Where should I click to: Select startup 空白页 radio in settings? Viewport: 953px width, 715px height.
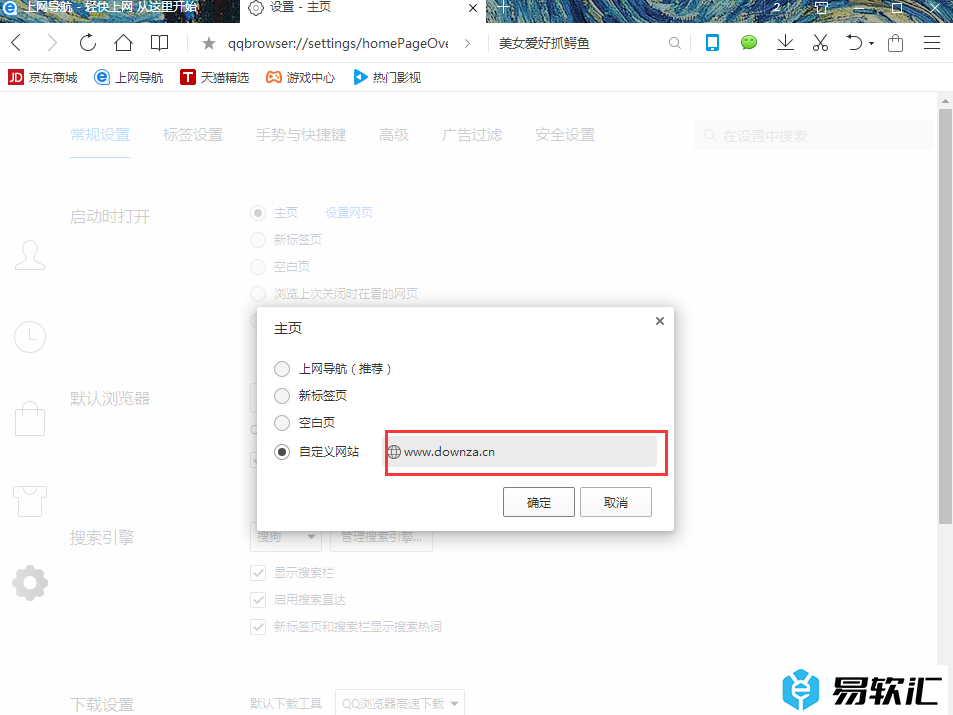258,266
